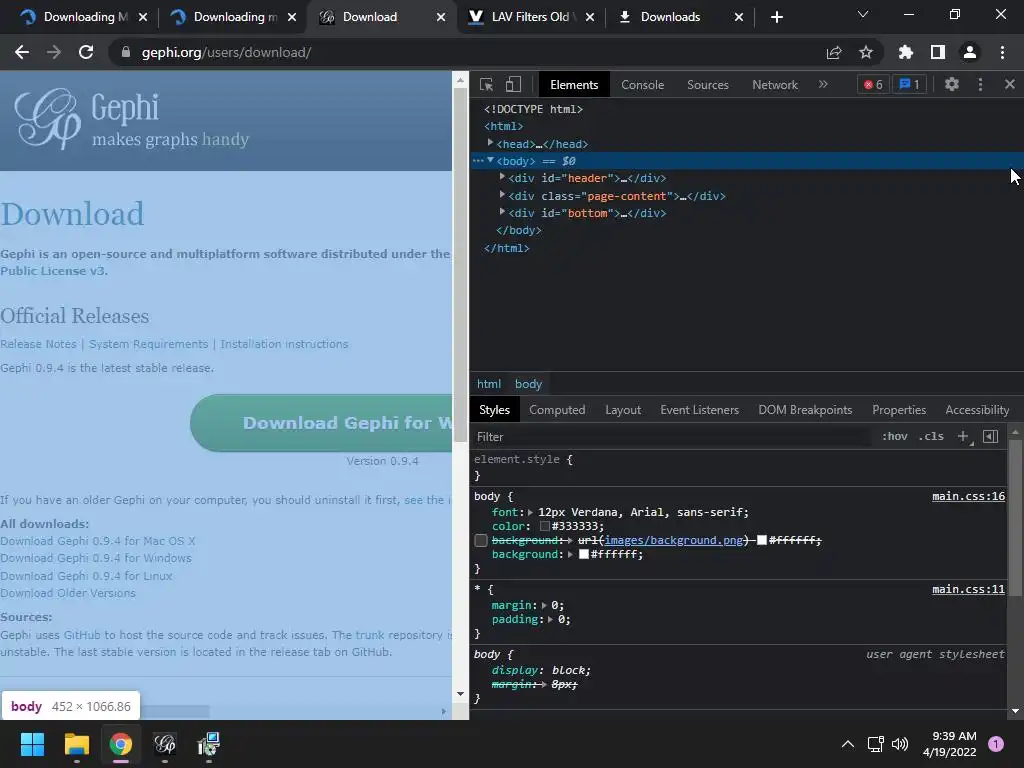
Task: Click the address bar URL
Action: click(x=226, y=52)
